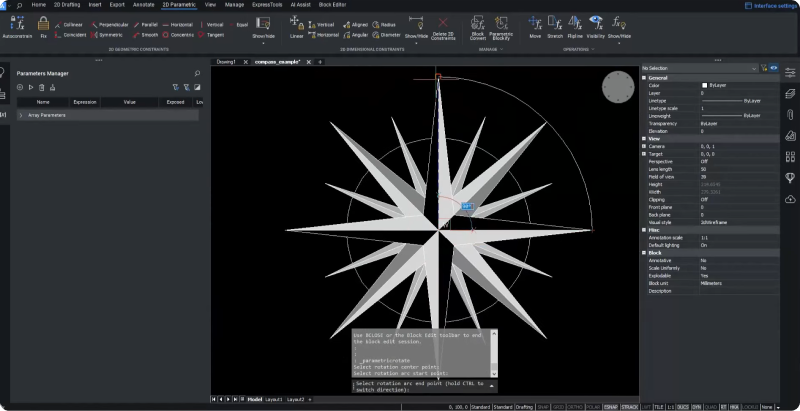Click the Delete 2D Constraints icon
Viewport: 800px width, 411px height.
click(442, 23)
